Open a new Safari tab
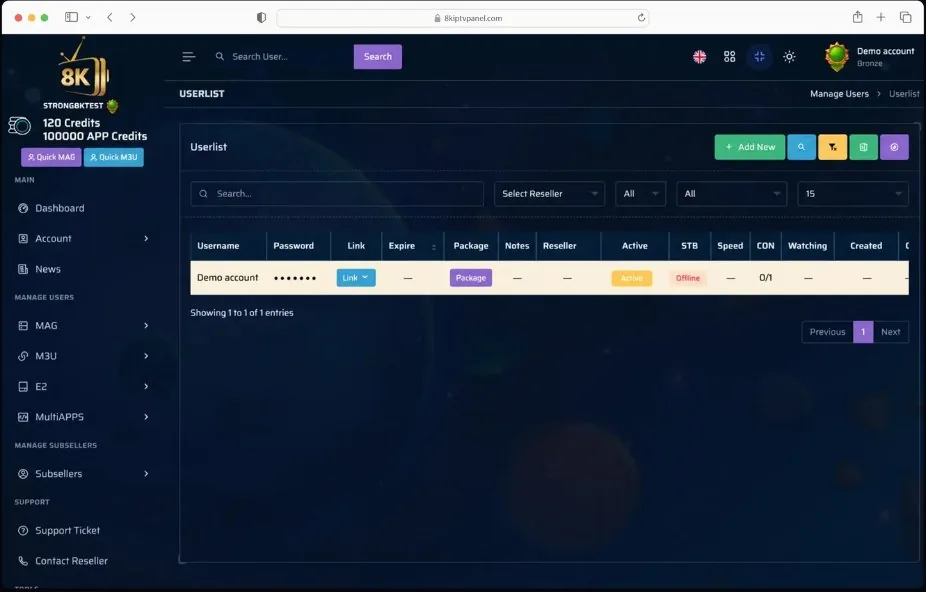Screen dimensions: 926x592 click(881, 17)
